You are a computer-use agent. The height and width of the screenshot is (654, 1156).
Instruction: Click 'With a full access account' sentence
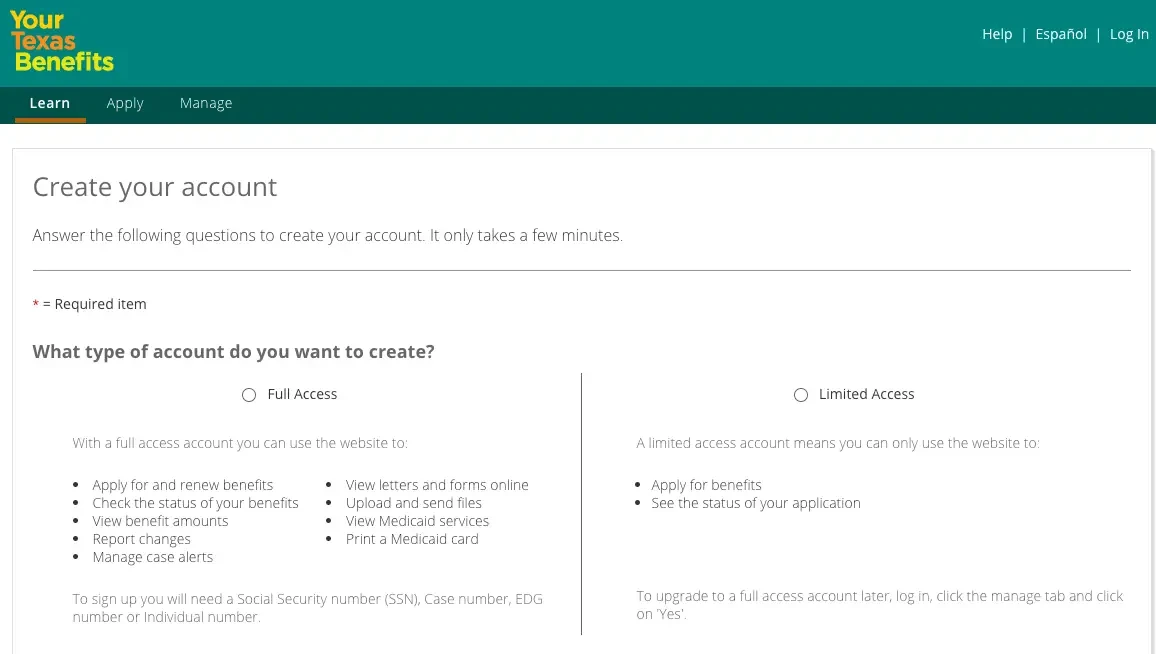coord(240,443)
